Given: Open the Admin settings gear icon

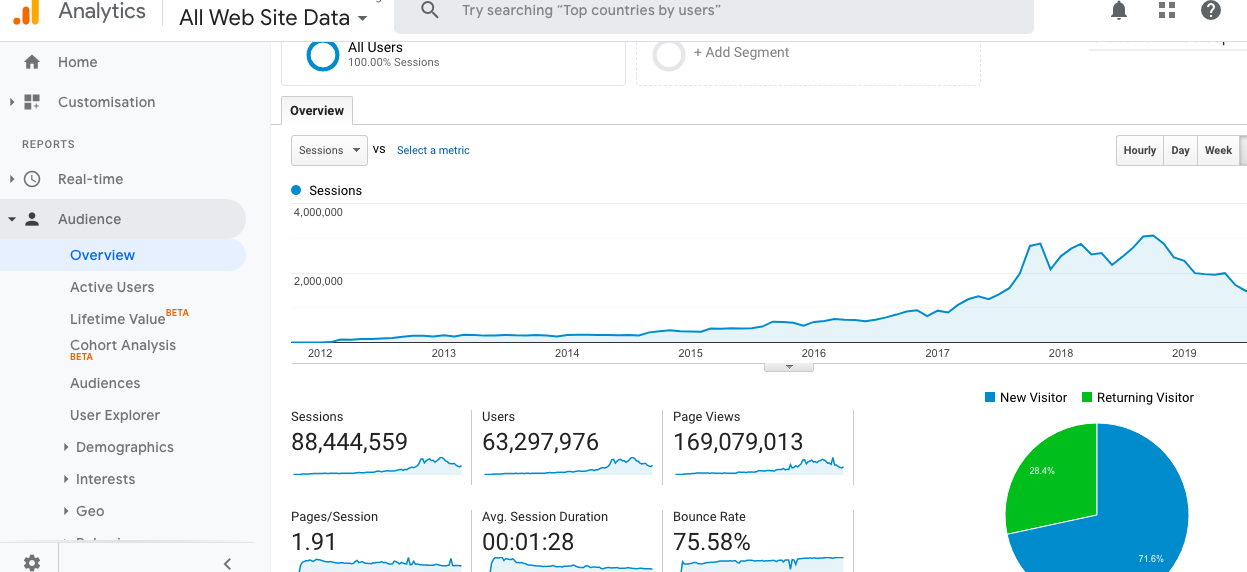Looking at the screenshot, I should pyautogui.click(x=32, y=563).
